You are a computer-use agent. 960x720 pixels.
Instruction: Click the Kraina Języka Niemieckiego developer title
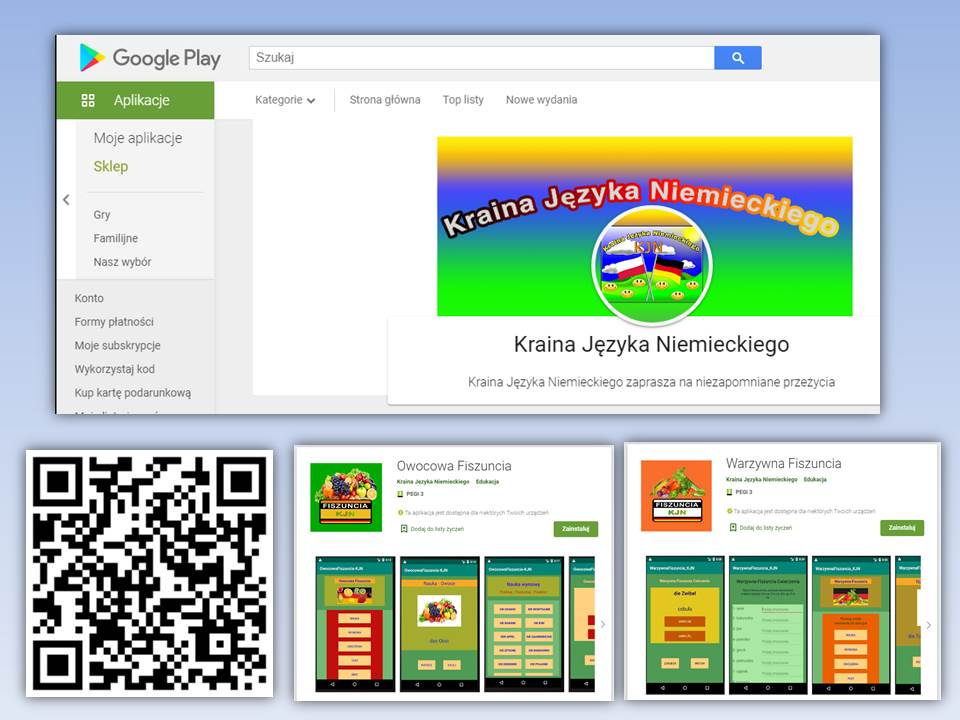pos(651,344)
